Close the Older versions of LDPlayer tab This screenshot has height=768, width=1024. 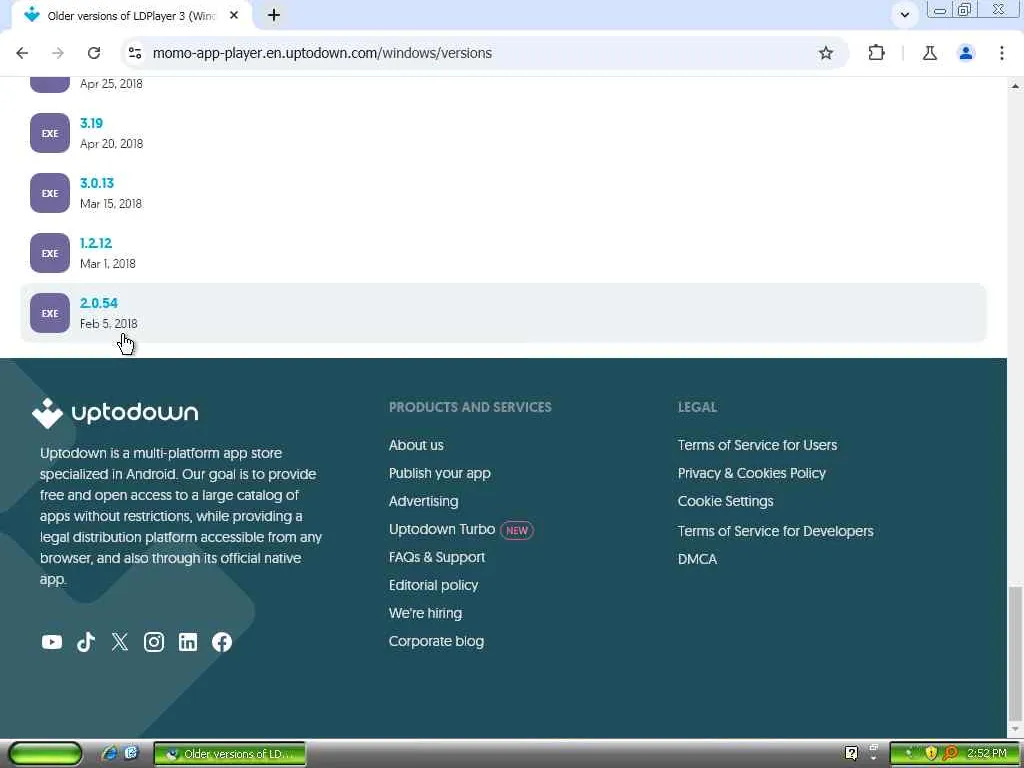tap(234, 15)
